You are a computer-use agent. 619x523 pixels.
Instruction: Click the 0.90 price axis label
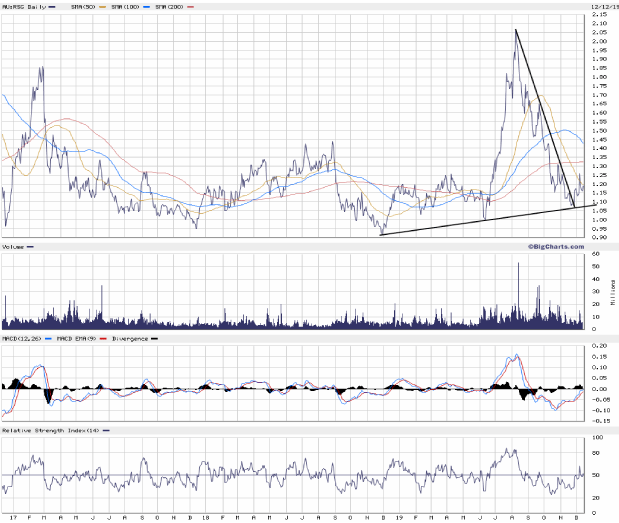click(x=597, y=238)
